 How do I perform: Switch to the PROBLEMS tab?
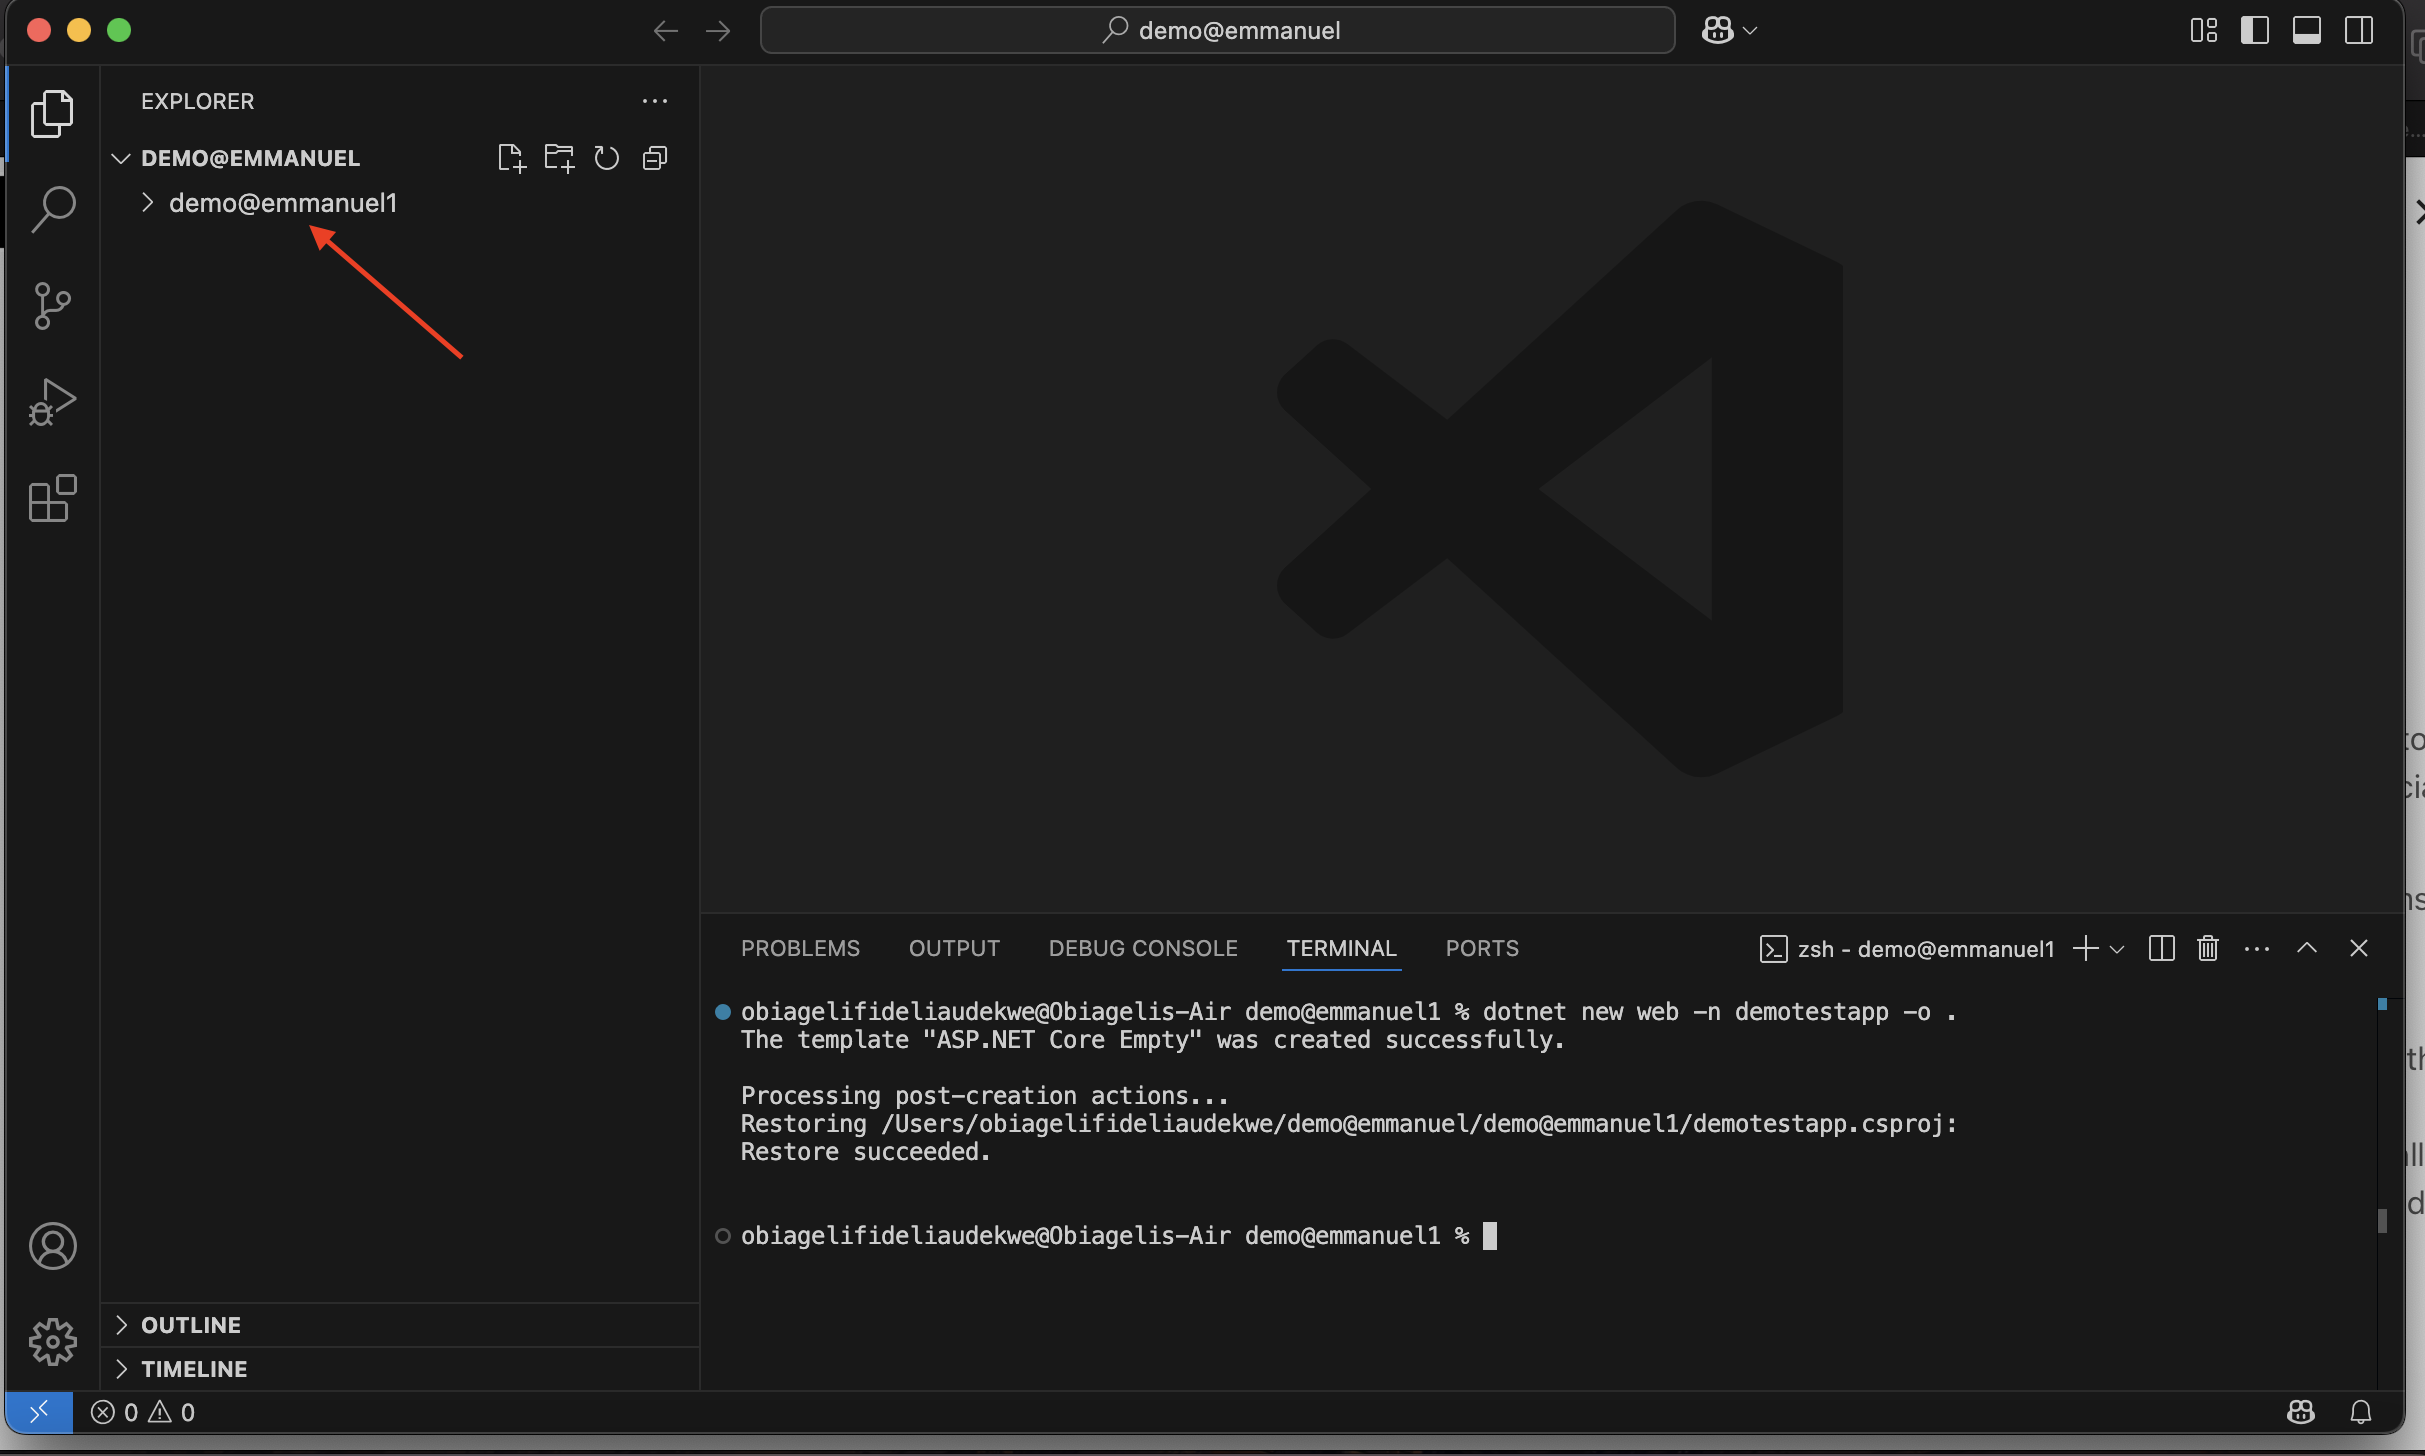(x=800, y=948)
